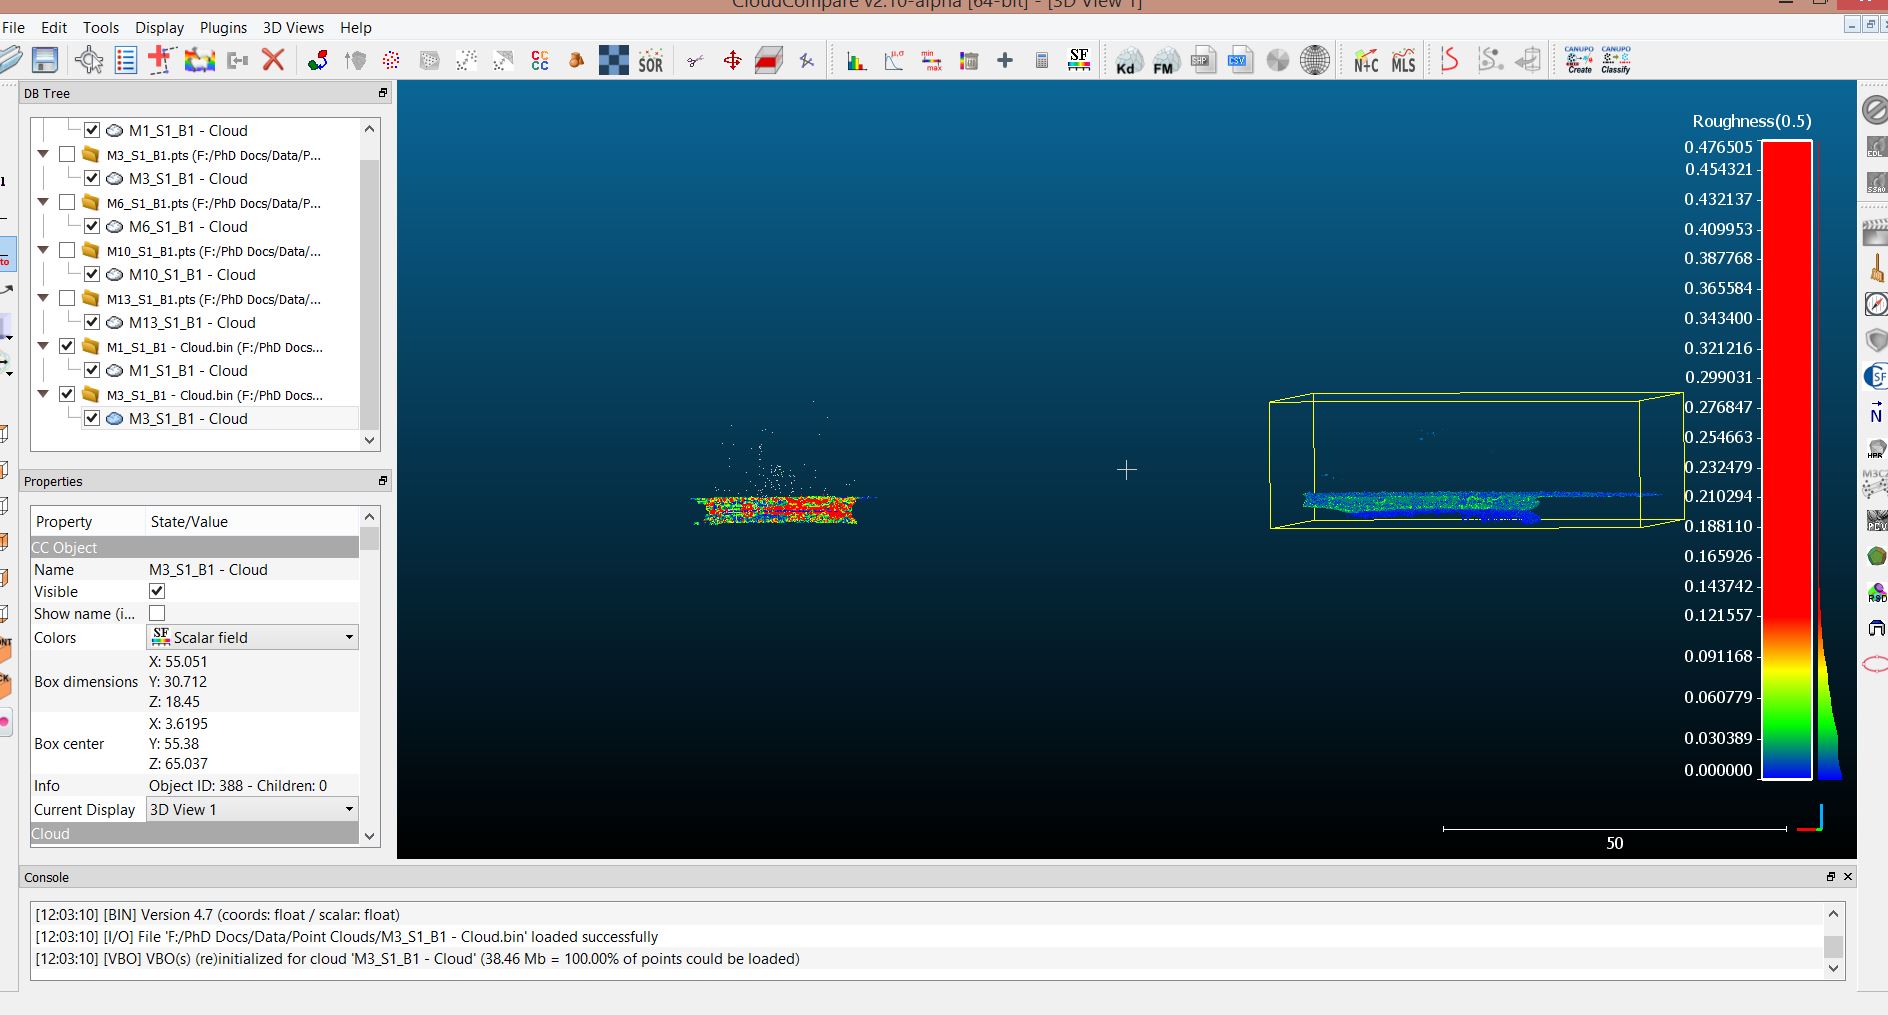Open the Colors Scalar field dropdown
This screenshot has height=1015, width=1888.
[252, 637]
